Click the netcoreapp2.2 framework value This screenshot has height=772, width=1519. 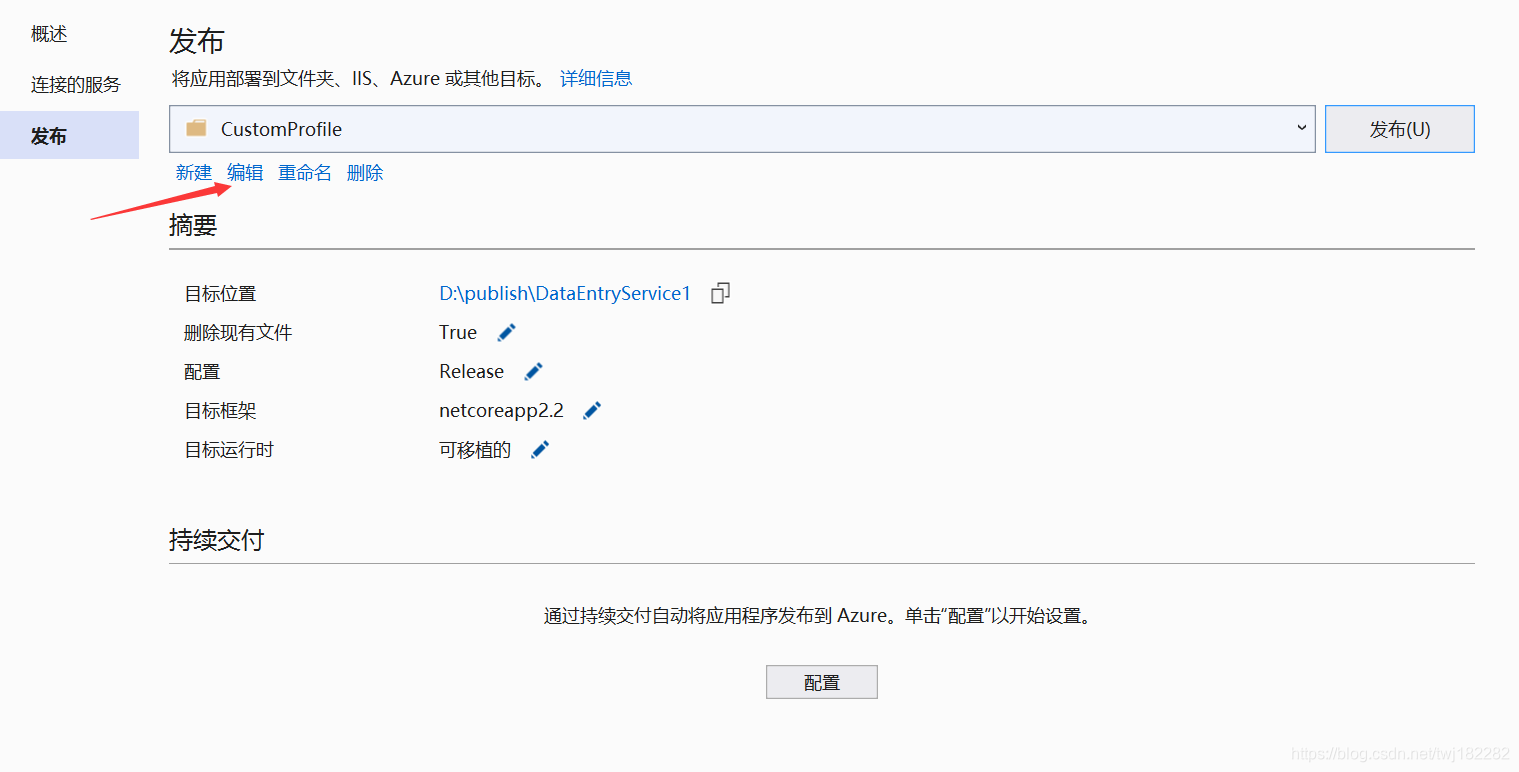pos(501,410)
